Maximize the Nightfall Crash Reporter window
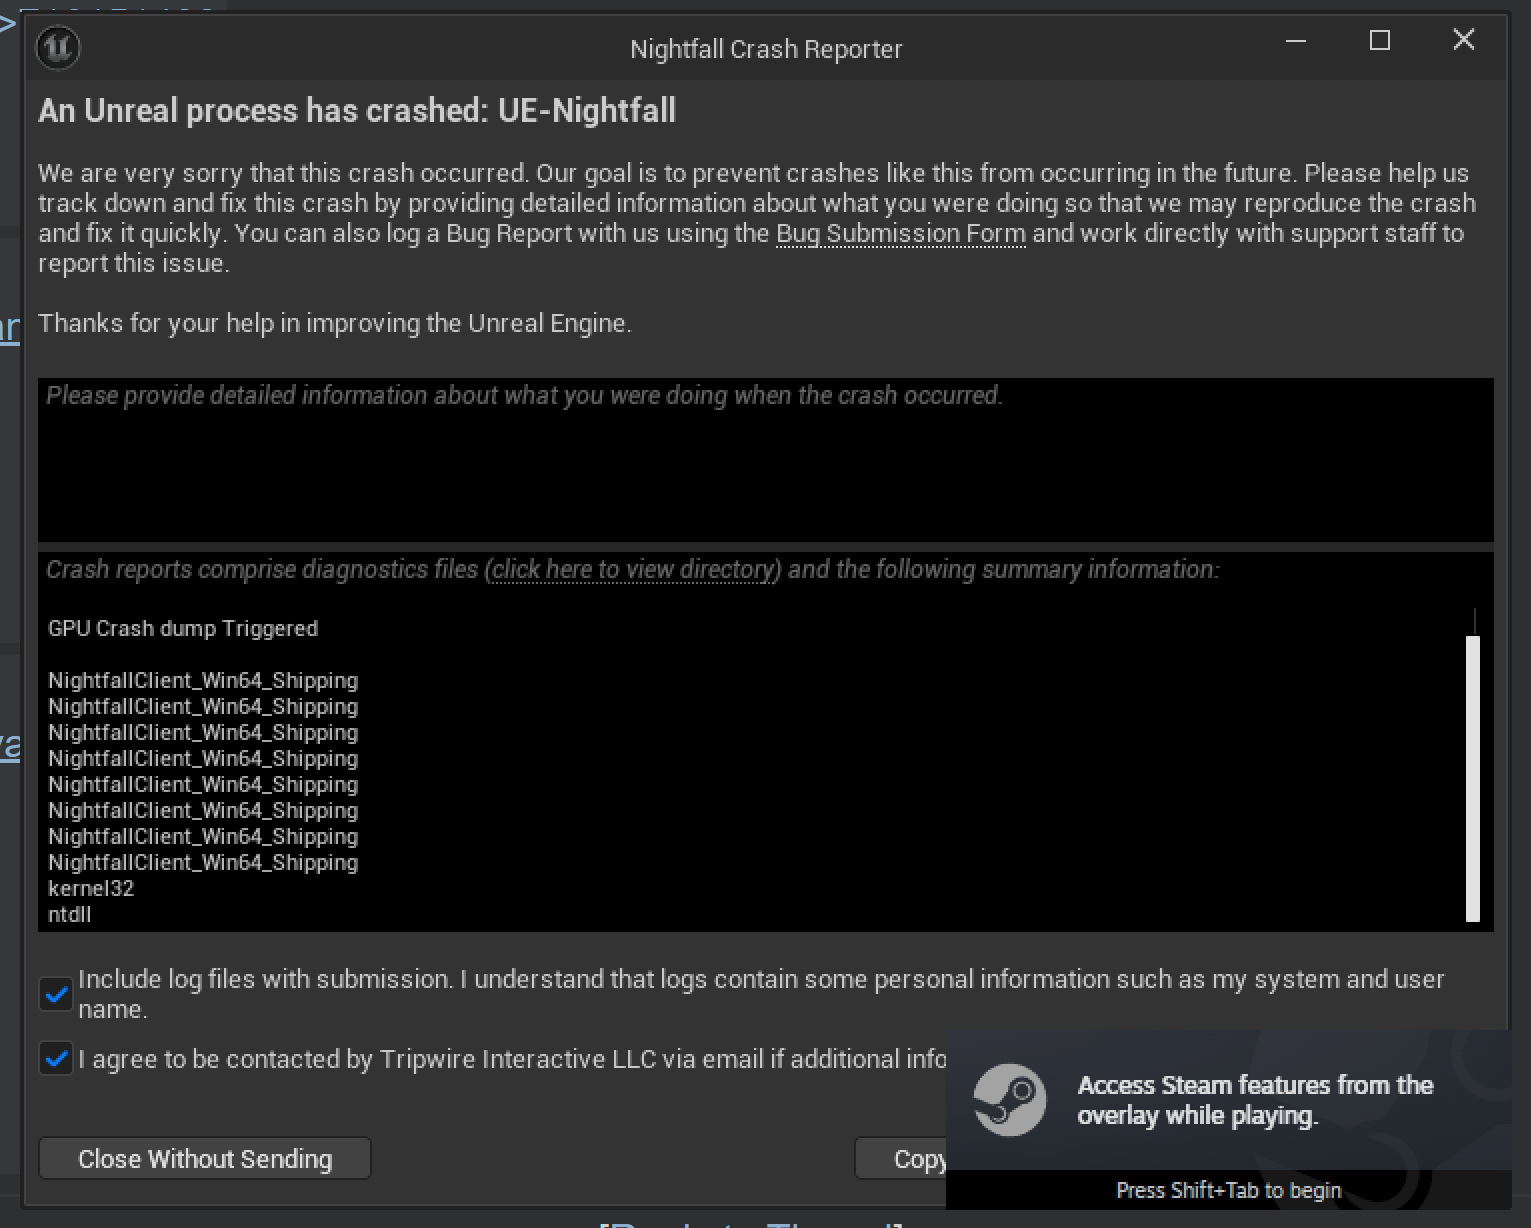The height and width of the screenshot is (1228, 1531). pos(1379,41)
